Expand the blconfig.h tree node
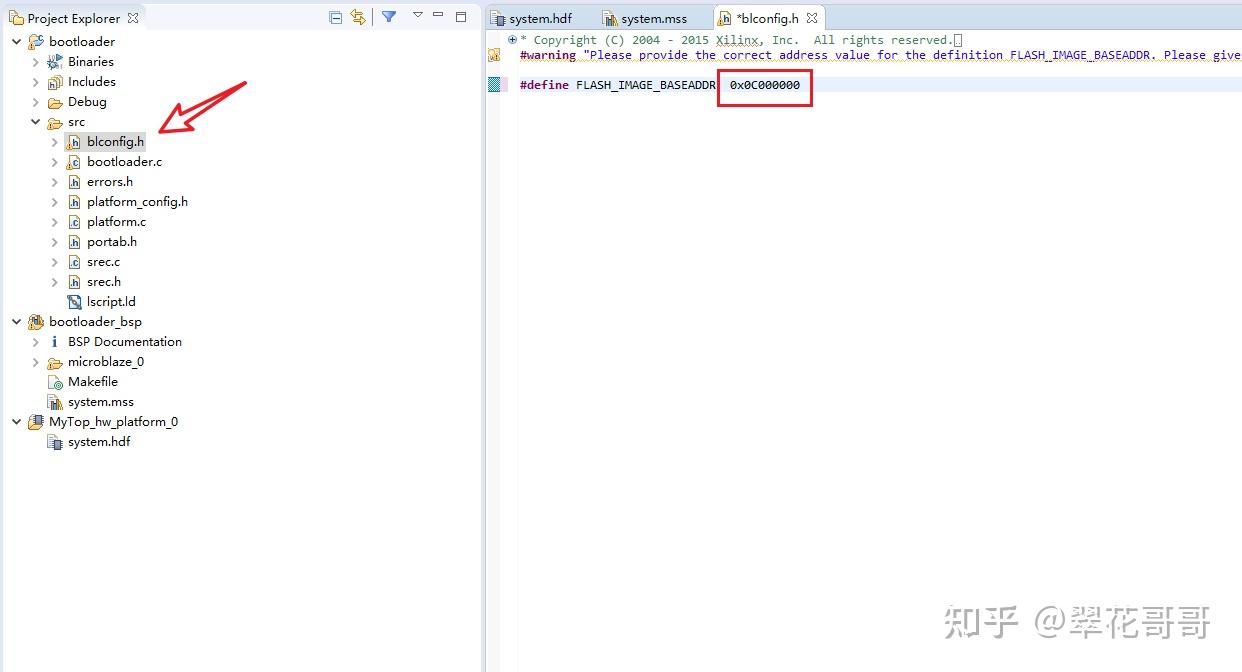Viewport: 1242px width, 672px height. tap(55, 142)
